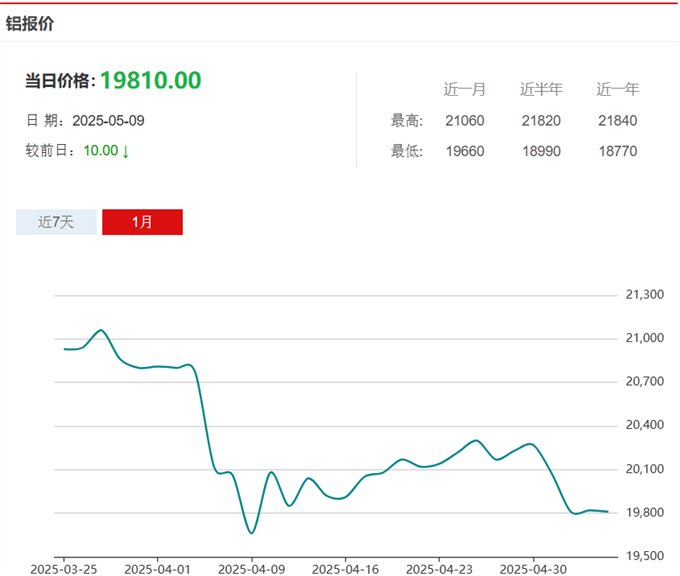Select the 近一年 column header

point(617,89)
